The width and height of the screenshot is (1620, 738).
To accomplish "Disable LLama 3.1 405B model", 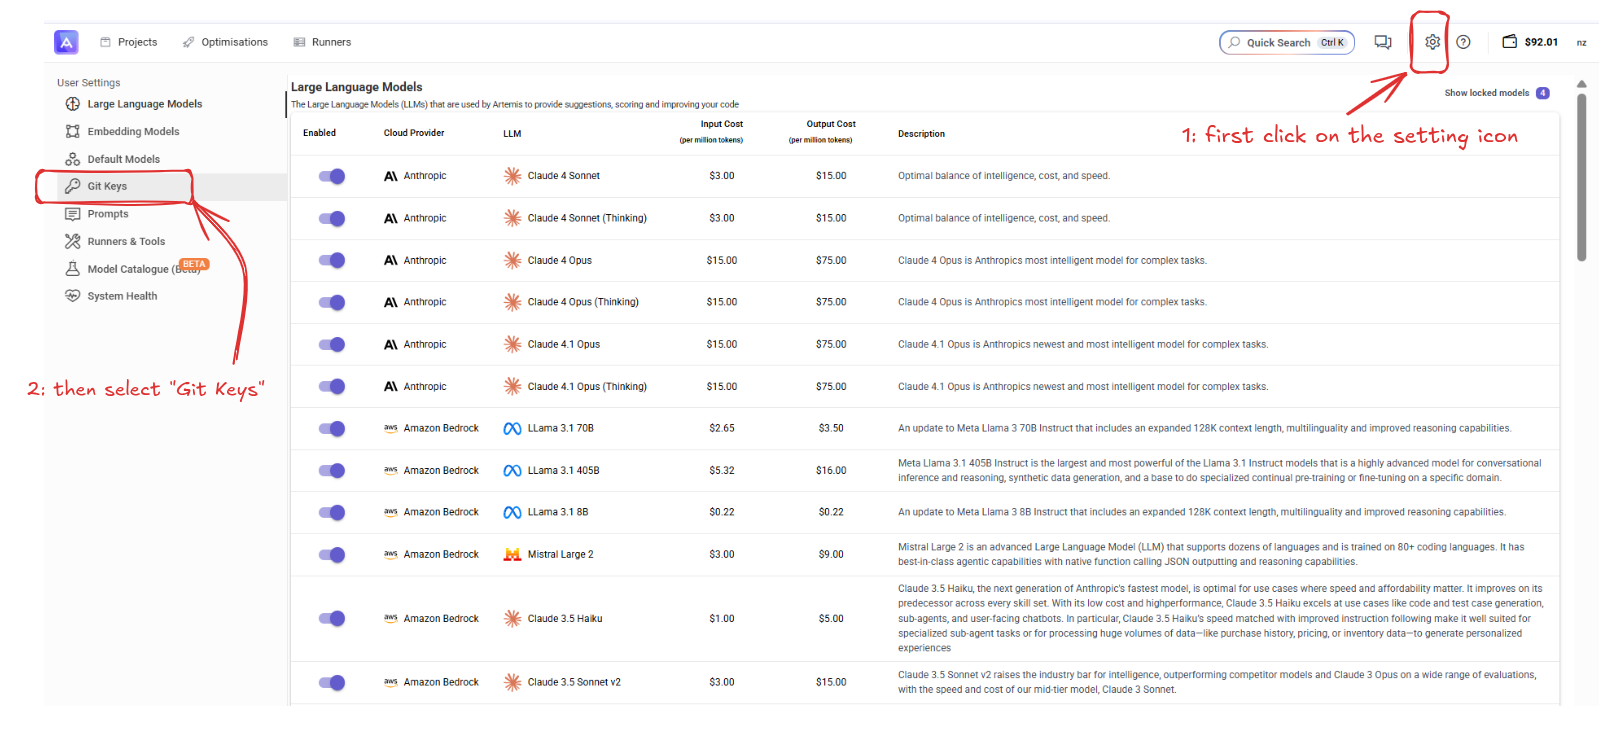I will [x=332, y=471].
